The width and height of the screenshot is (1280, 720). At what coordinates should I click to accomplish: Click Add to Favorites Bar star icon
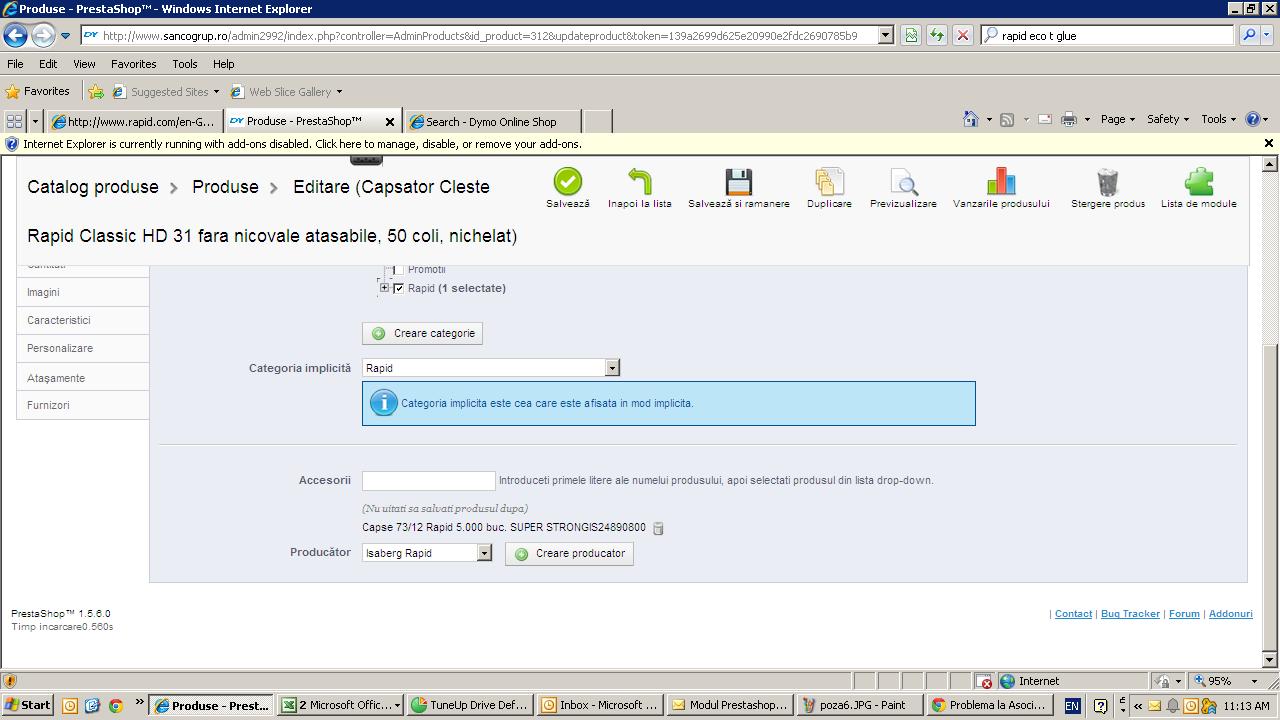point(96,91)
